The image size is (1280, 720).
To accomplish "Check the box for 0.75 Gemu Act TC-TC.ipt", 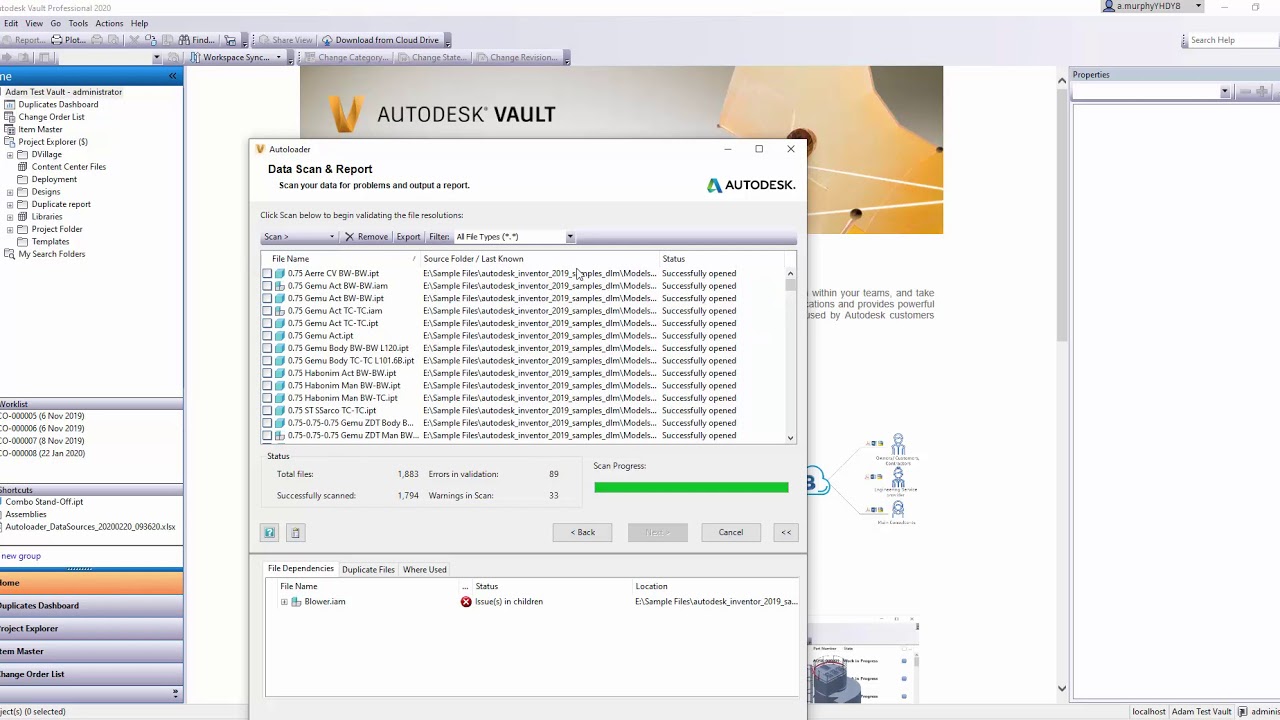I will click(267, 323).
